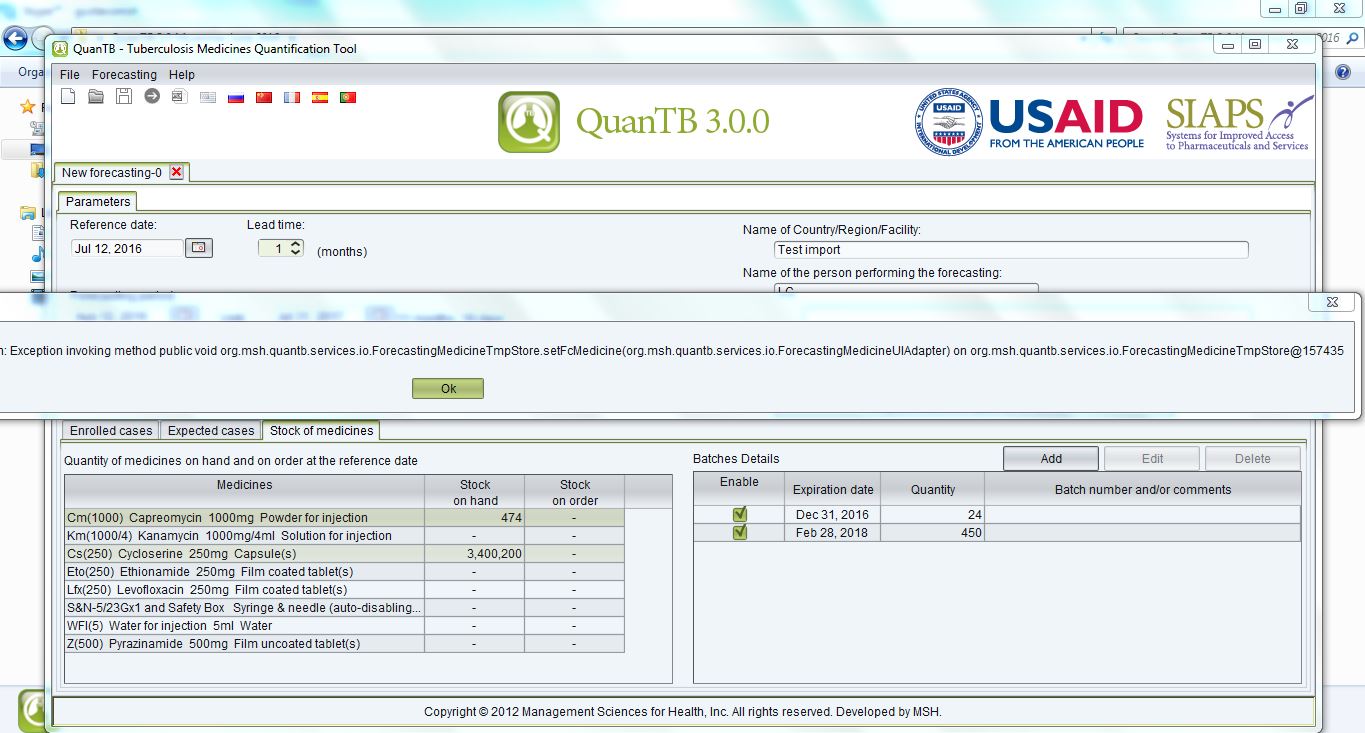Switch the language to Russian
This screenshot has width=1365, height=733.
tap(236, 98)
